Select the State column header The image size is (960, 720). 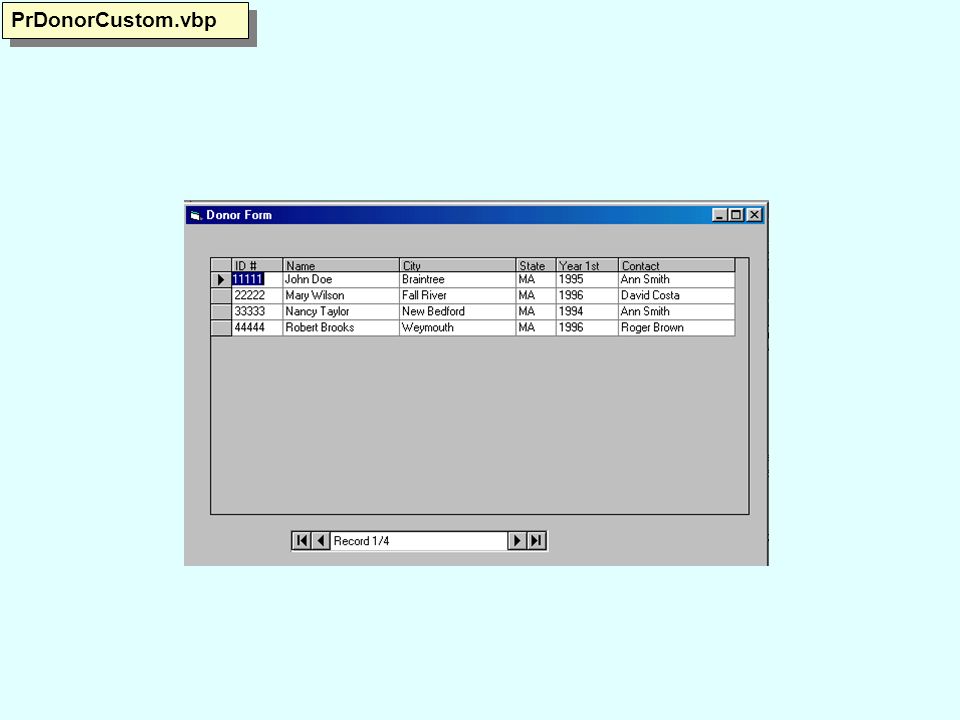click(536, 265)
